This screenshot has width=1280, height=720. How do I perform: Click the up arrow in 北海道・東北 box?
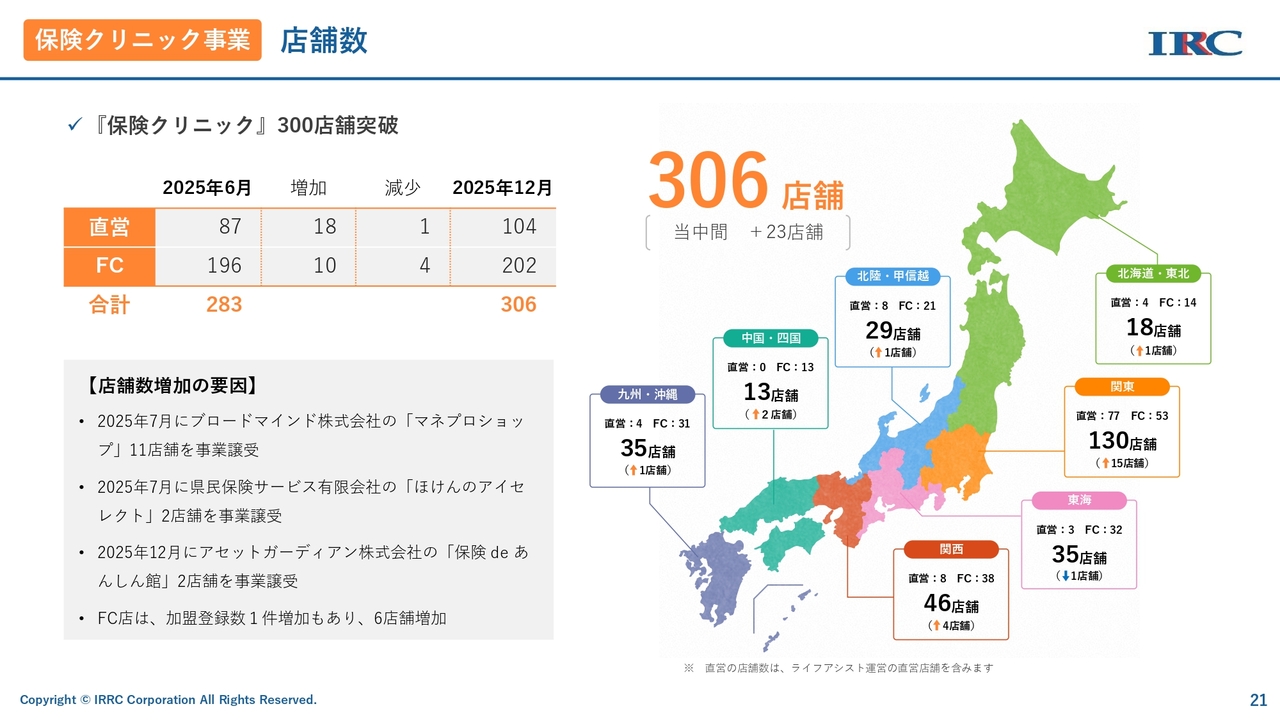1138,351
